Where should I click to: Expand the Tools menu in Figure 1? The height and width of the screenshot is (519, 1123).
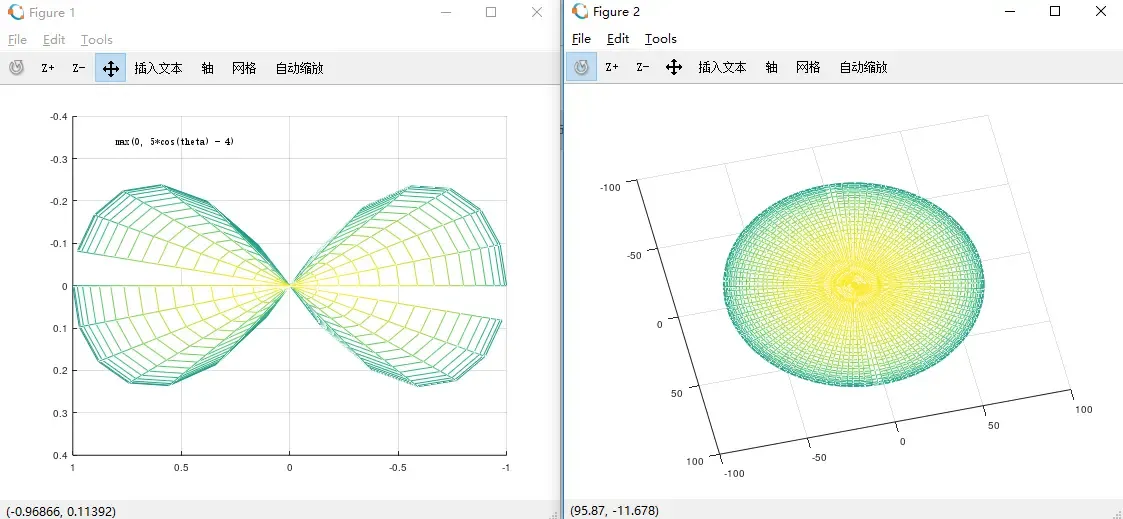97,40
